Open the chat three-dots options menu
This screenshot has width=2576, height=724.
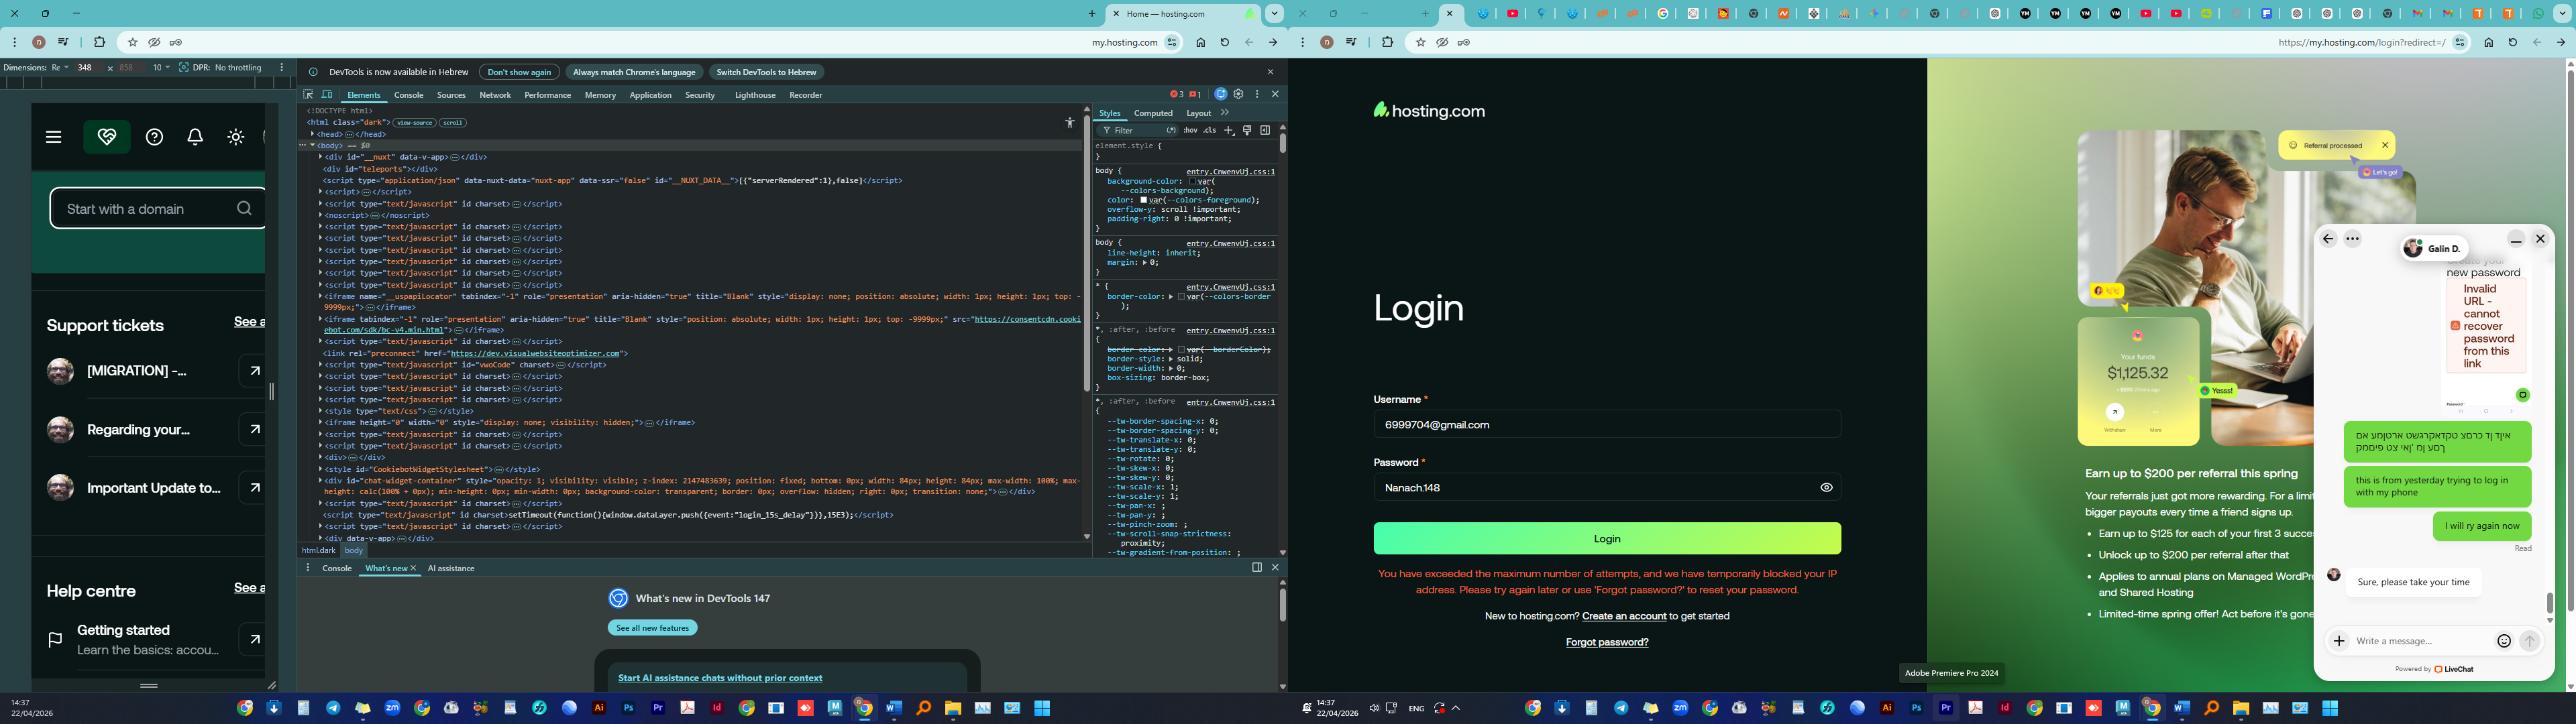pyautogui.click(x=2353, y=239)
